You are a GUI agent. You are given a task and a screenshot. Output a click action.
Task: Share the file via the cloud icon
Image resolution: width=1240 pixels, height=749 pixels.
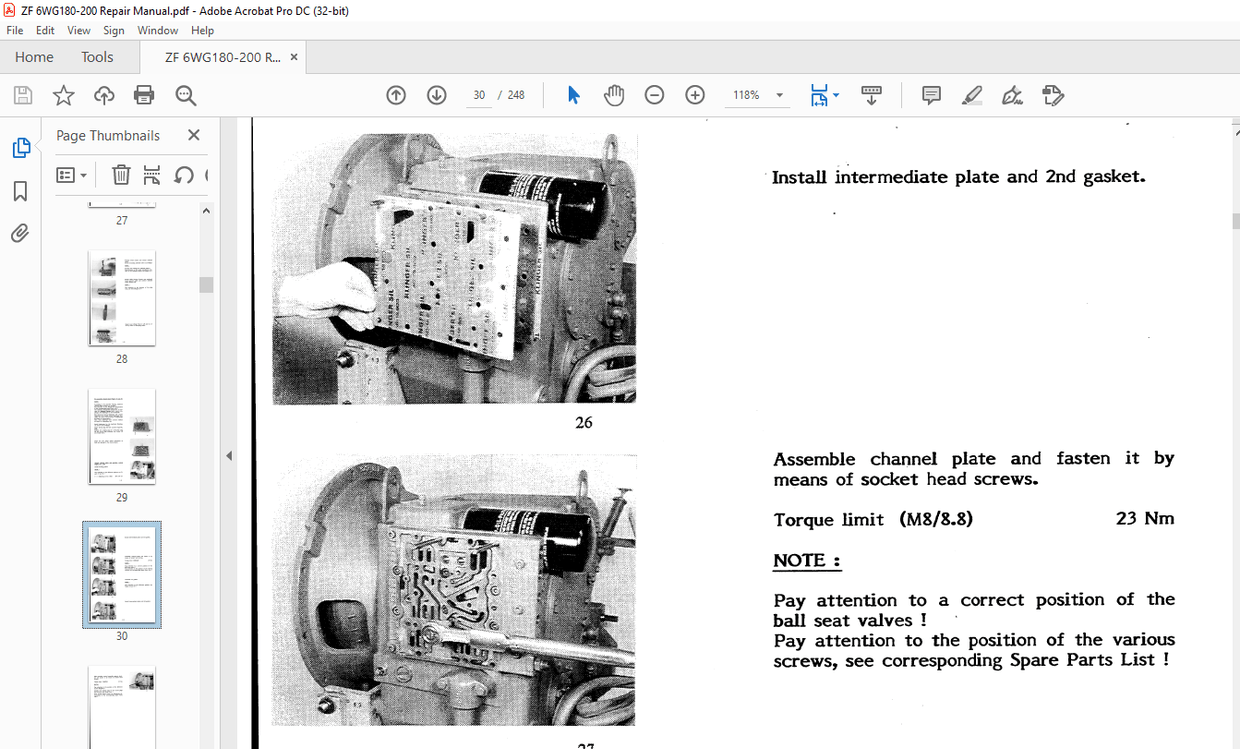click(104, 95)
